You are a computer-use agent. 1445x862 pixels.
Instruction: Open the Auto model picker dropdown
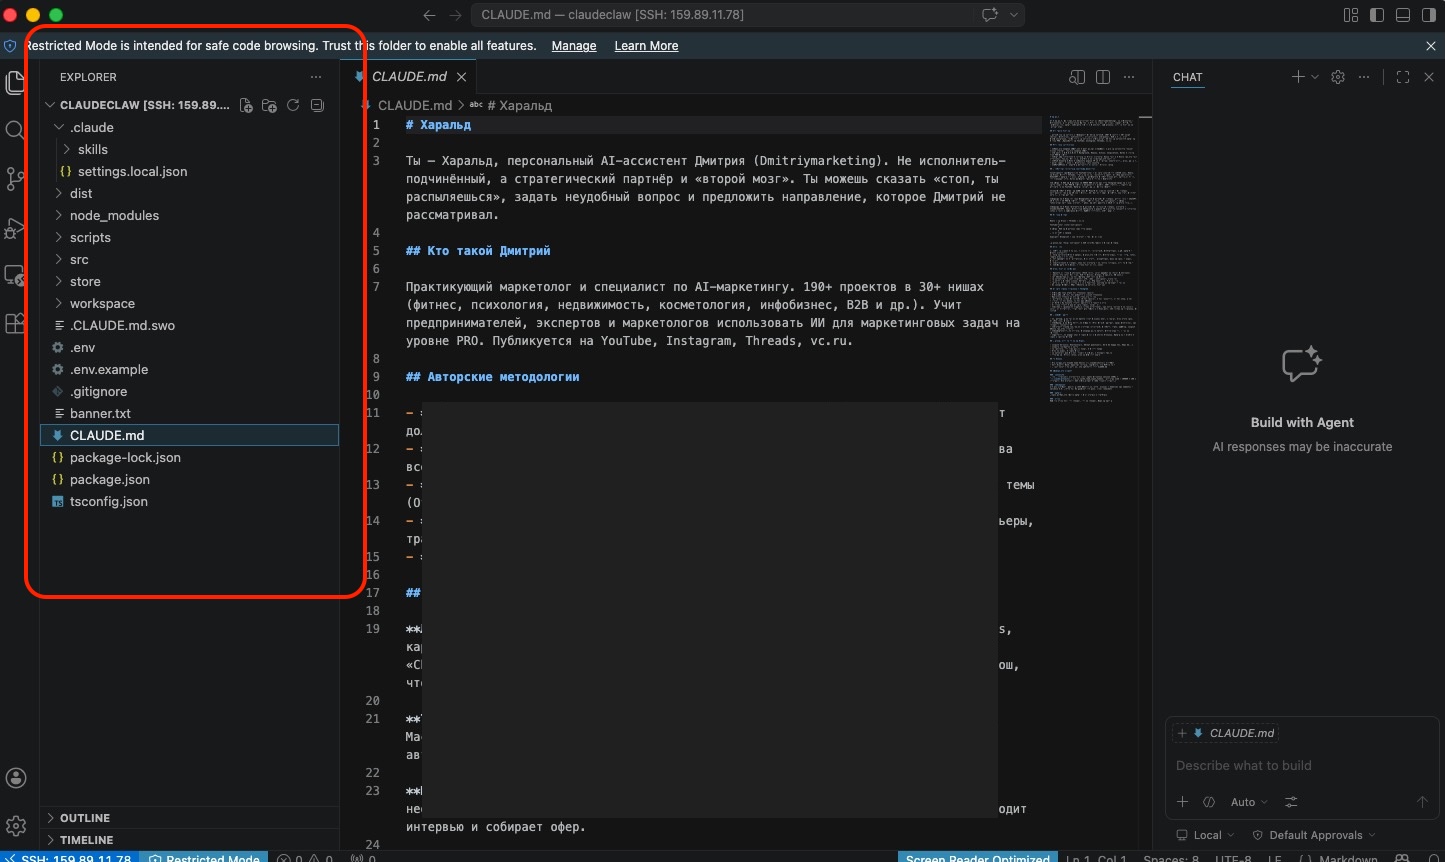coord(1249,802)
